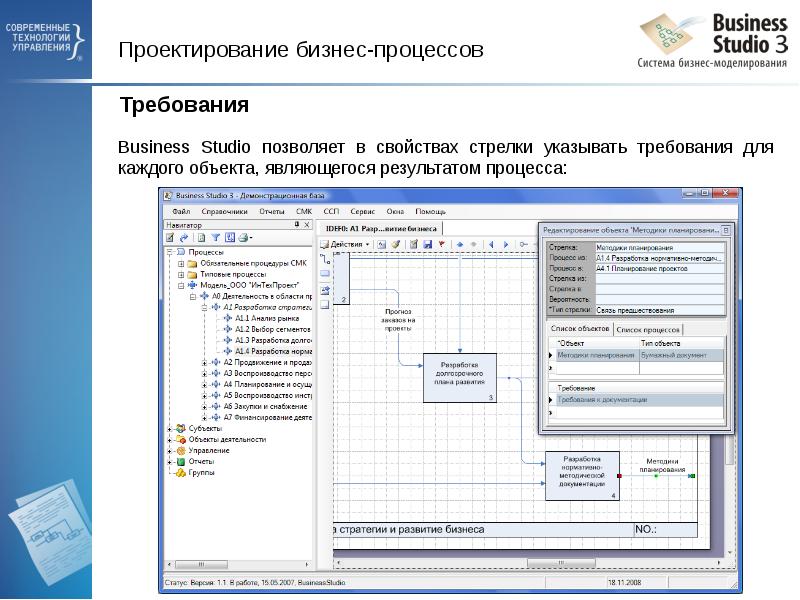
Task: Click Navigator horizontal scrollbar thumb
Action: point(202,564)
